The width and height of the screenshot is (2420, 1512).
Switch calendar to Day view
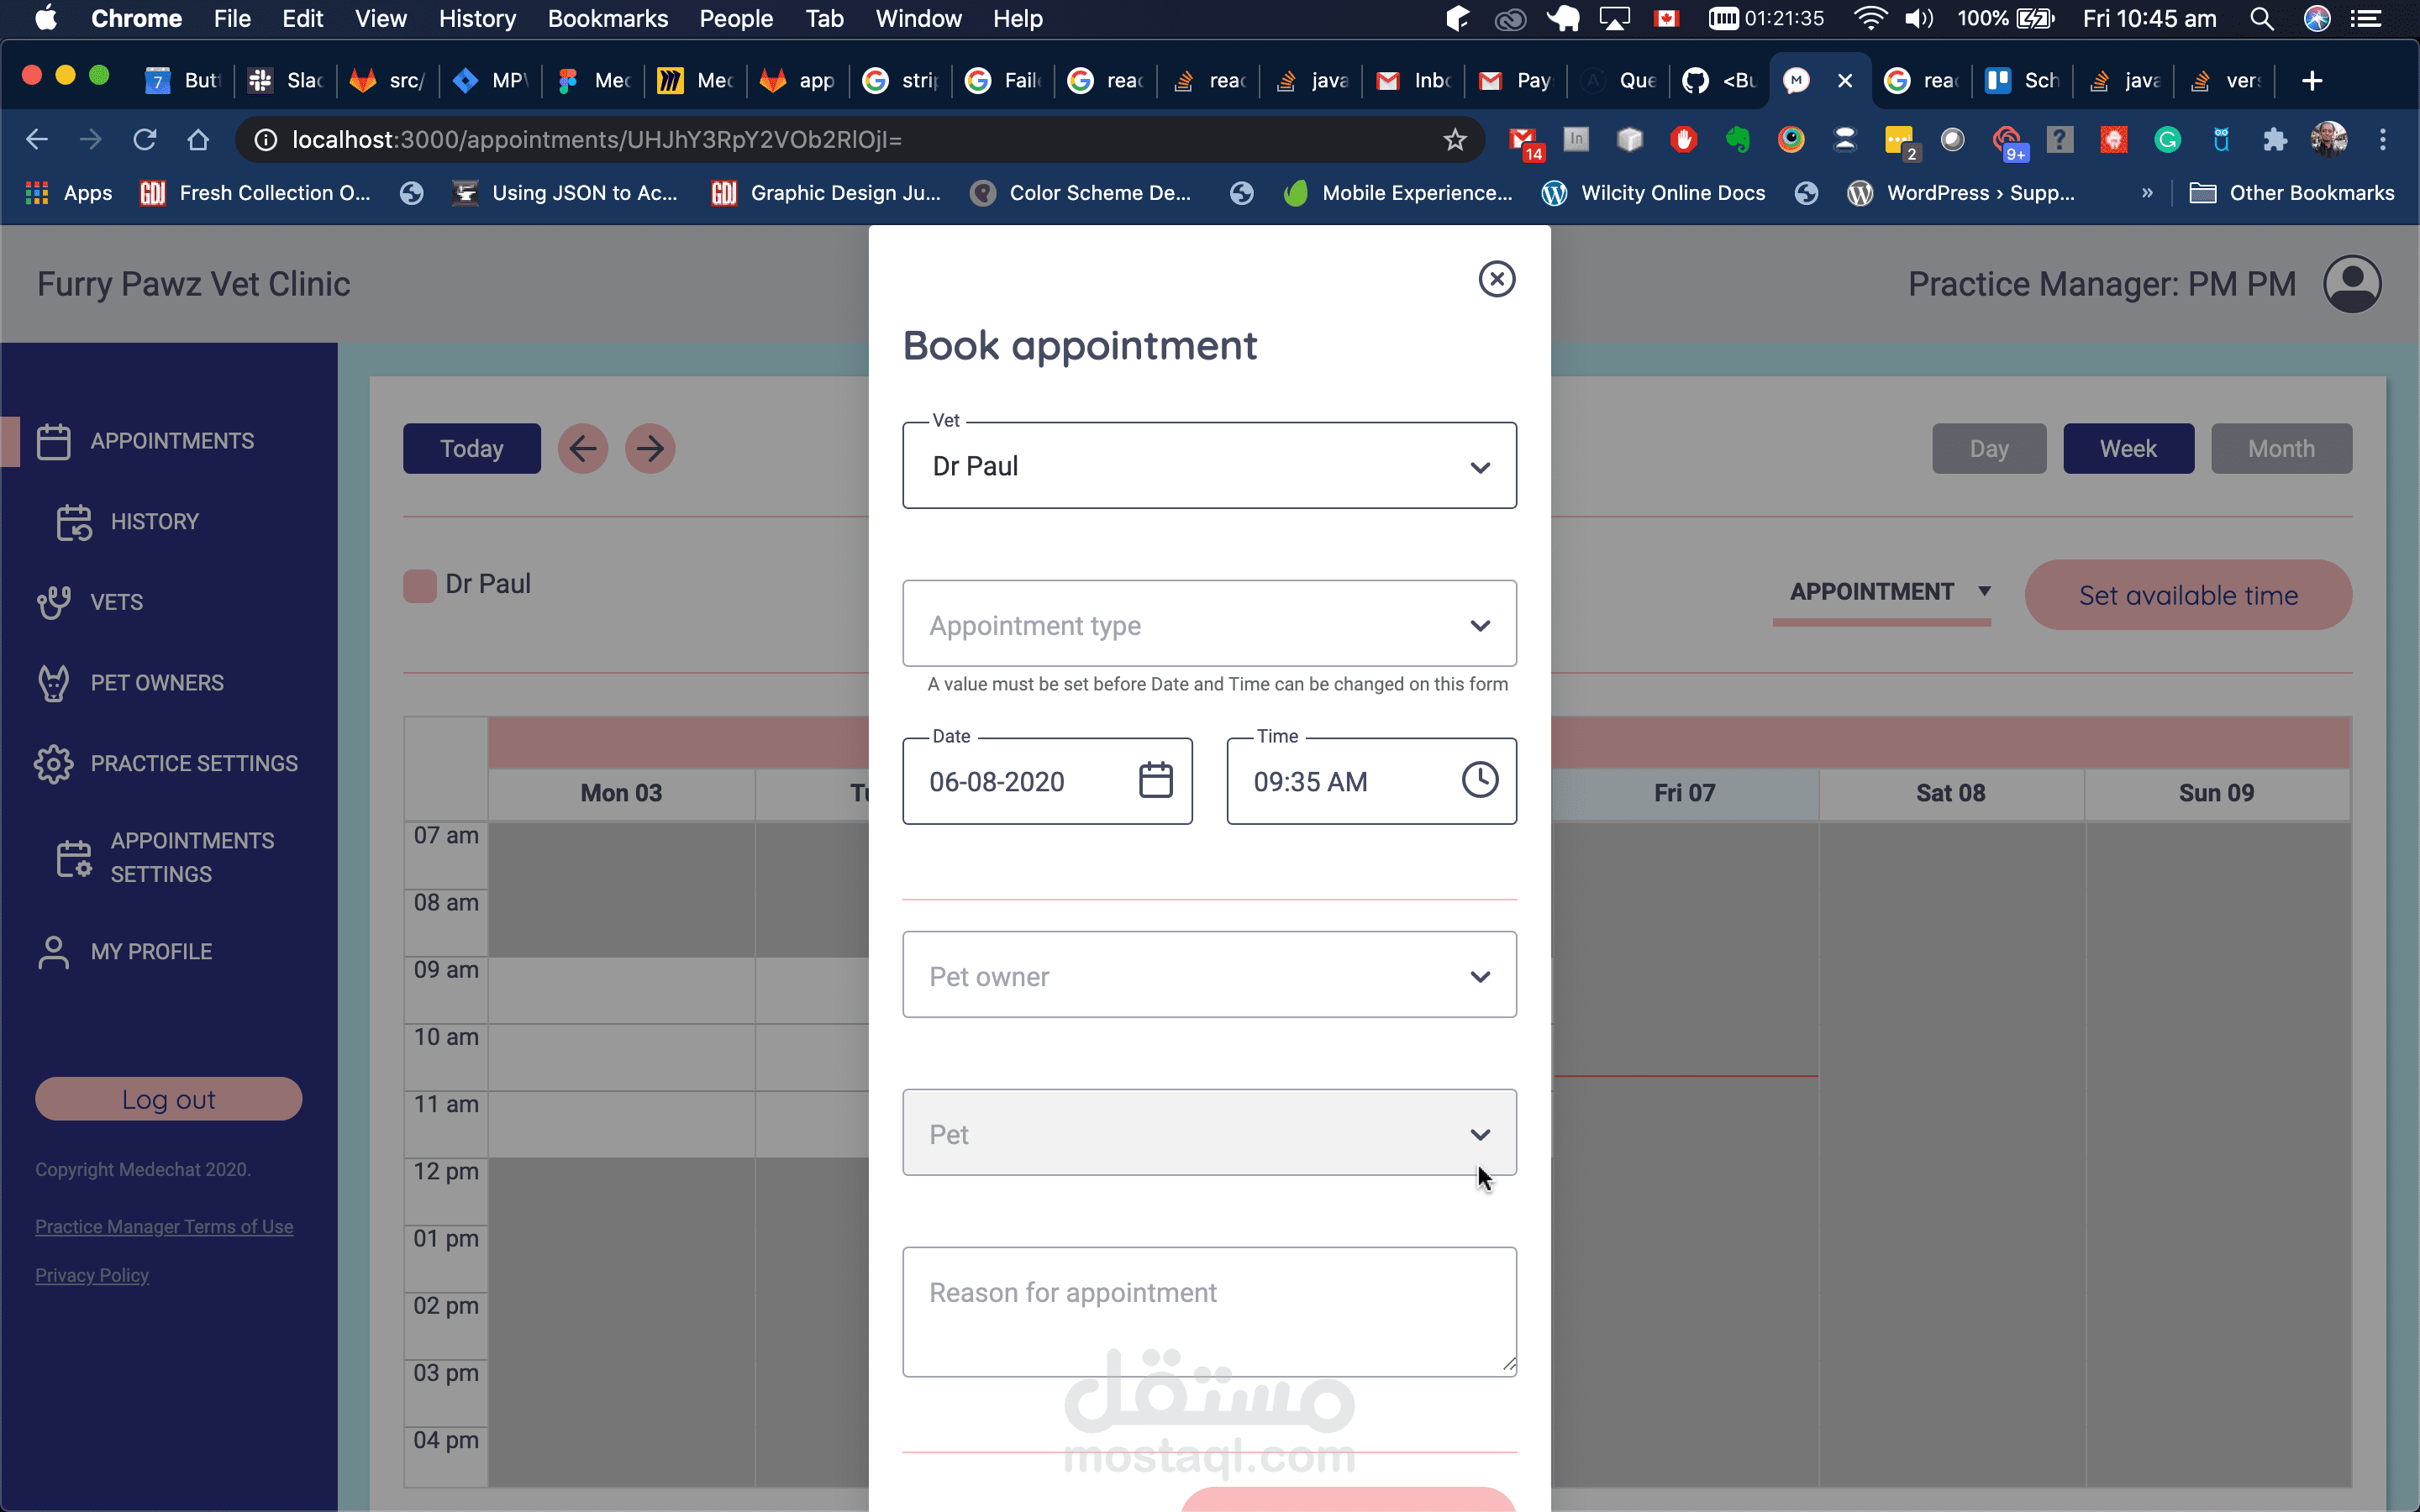1988,448
